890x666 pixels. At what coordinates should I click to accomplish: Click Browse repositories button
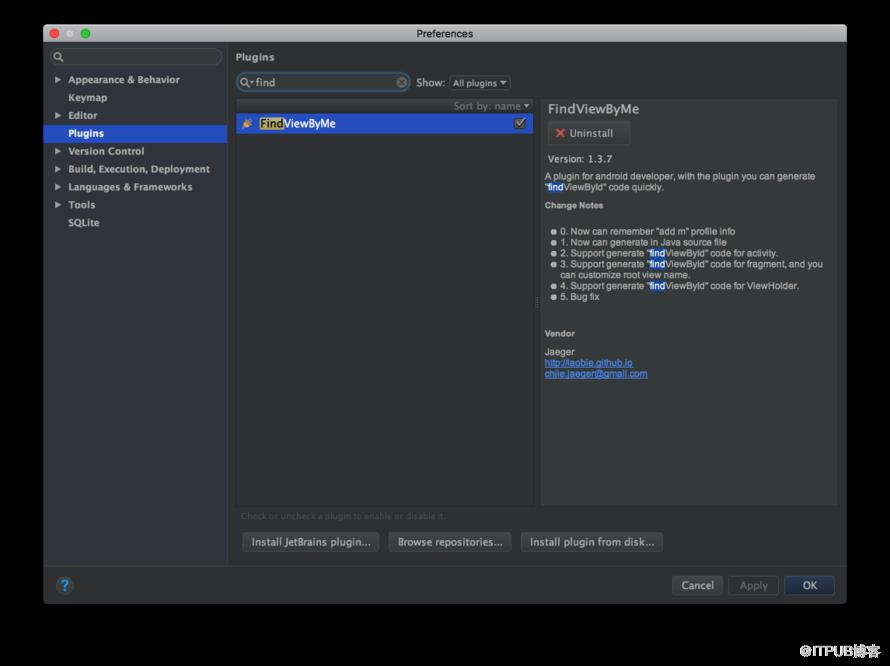coord(450,542)
